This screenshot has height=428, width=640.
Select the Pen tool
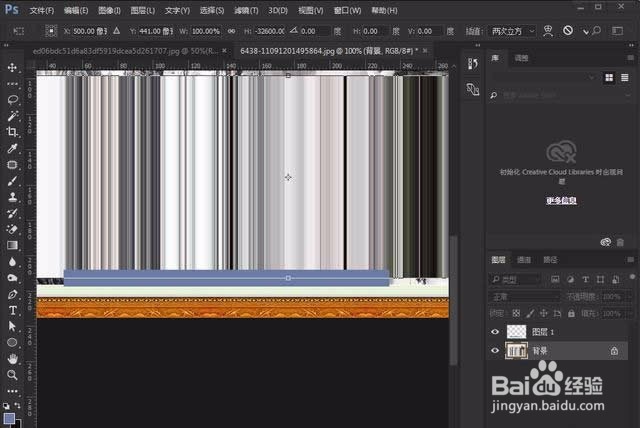(12, 294)
